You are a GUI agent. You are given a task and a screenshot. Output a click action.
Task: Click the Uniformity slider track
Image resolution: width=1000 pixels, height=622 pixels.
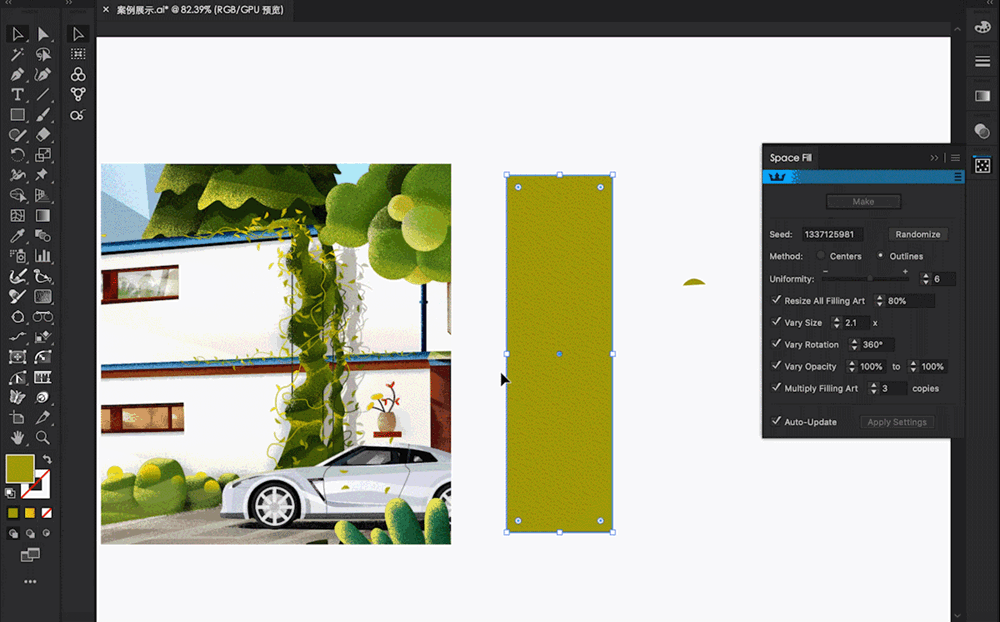tap(865, 279)
